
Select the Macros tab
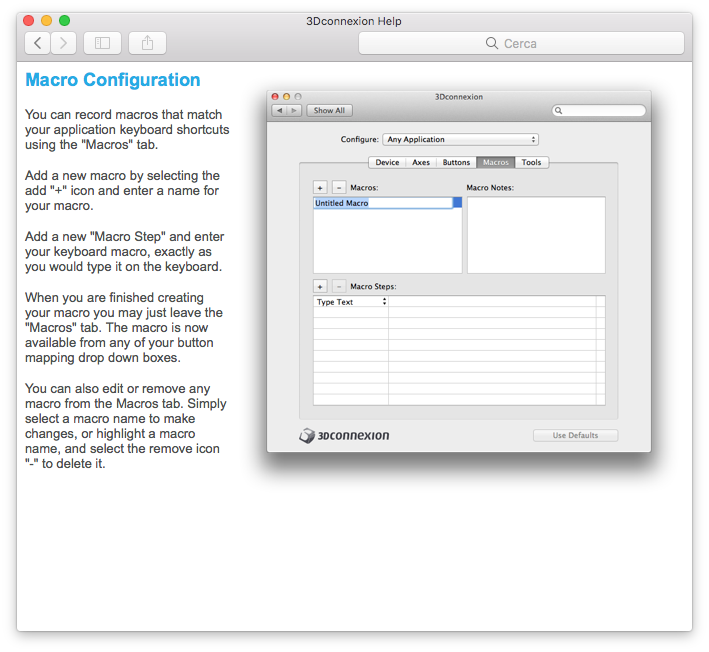coord(496,162)
